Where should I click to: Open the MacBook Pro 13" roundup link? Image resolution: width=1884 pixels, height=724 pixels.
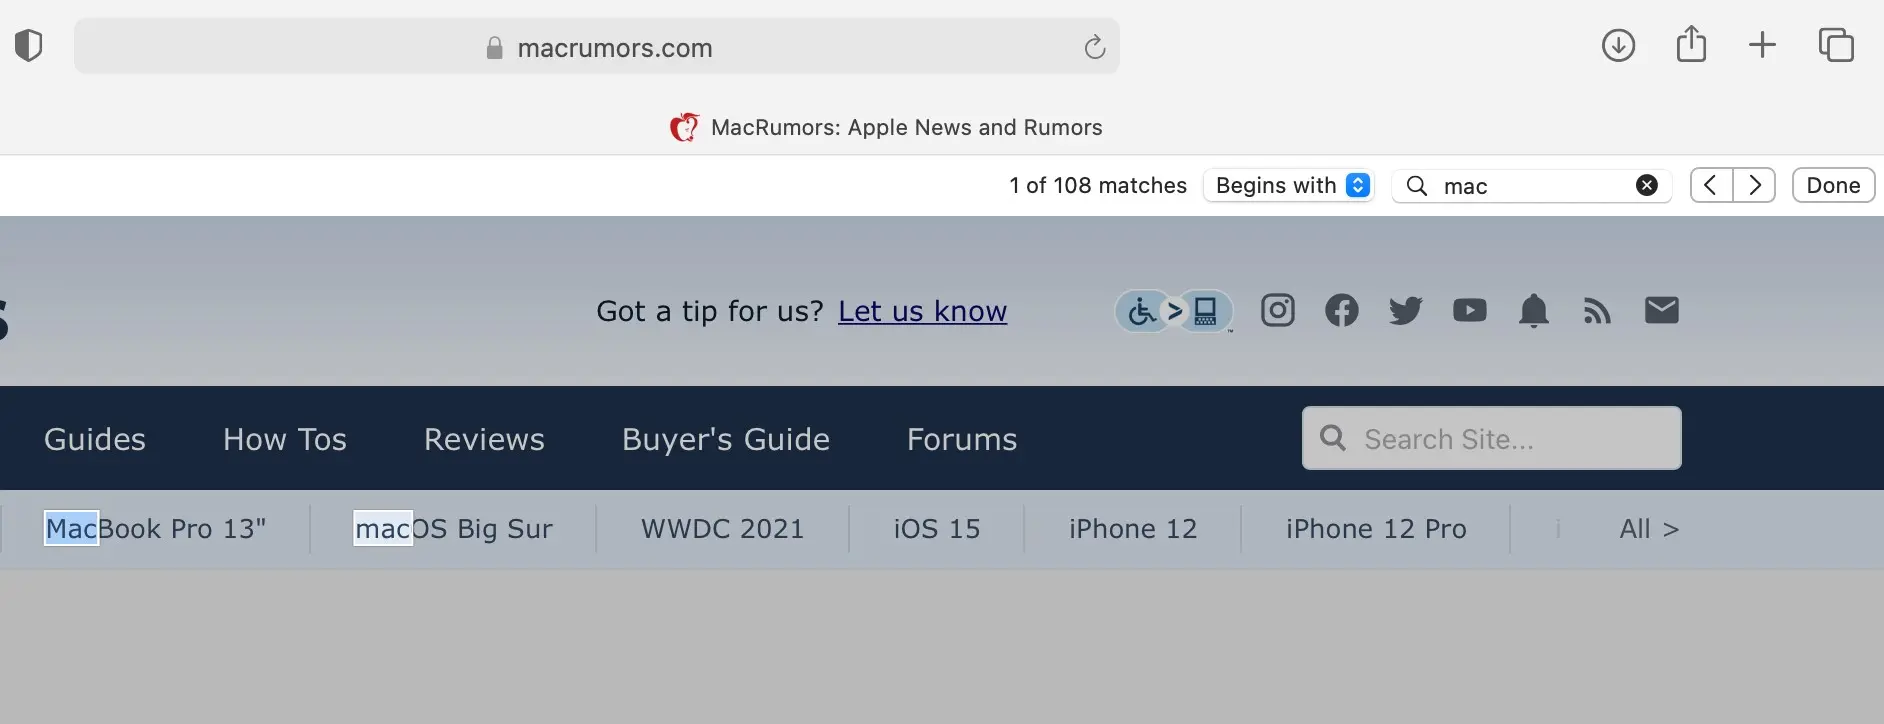click(156, 528)
